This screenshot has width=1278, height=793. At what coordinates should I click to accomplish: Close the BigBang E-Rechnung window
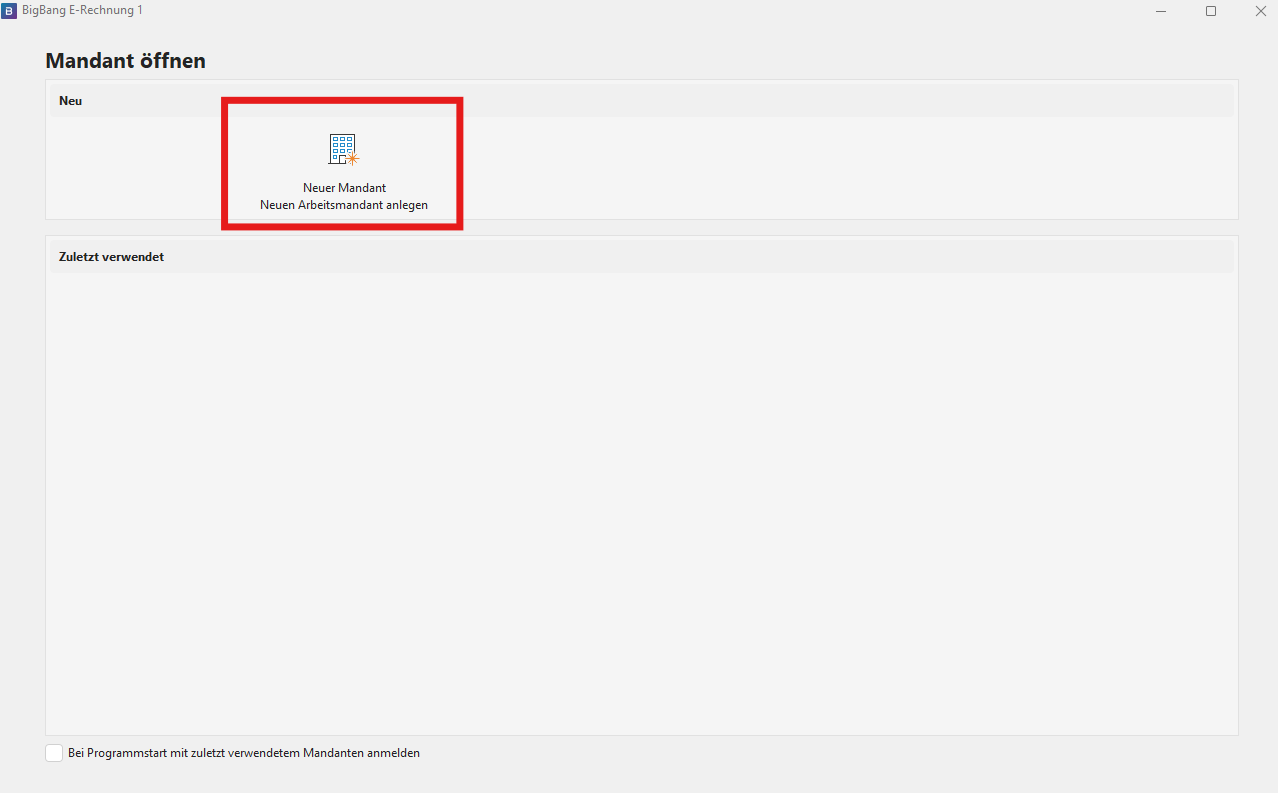click(x=1259, y=11)
